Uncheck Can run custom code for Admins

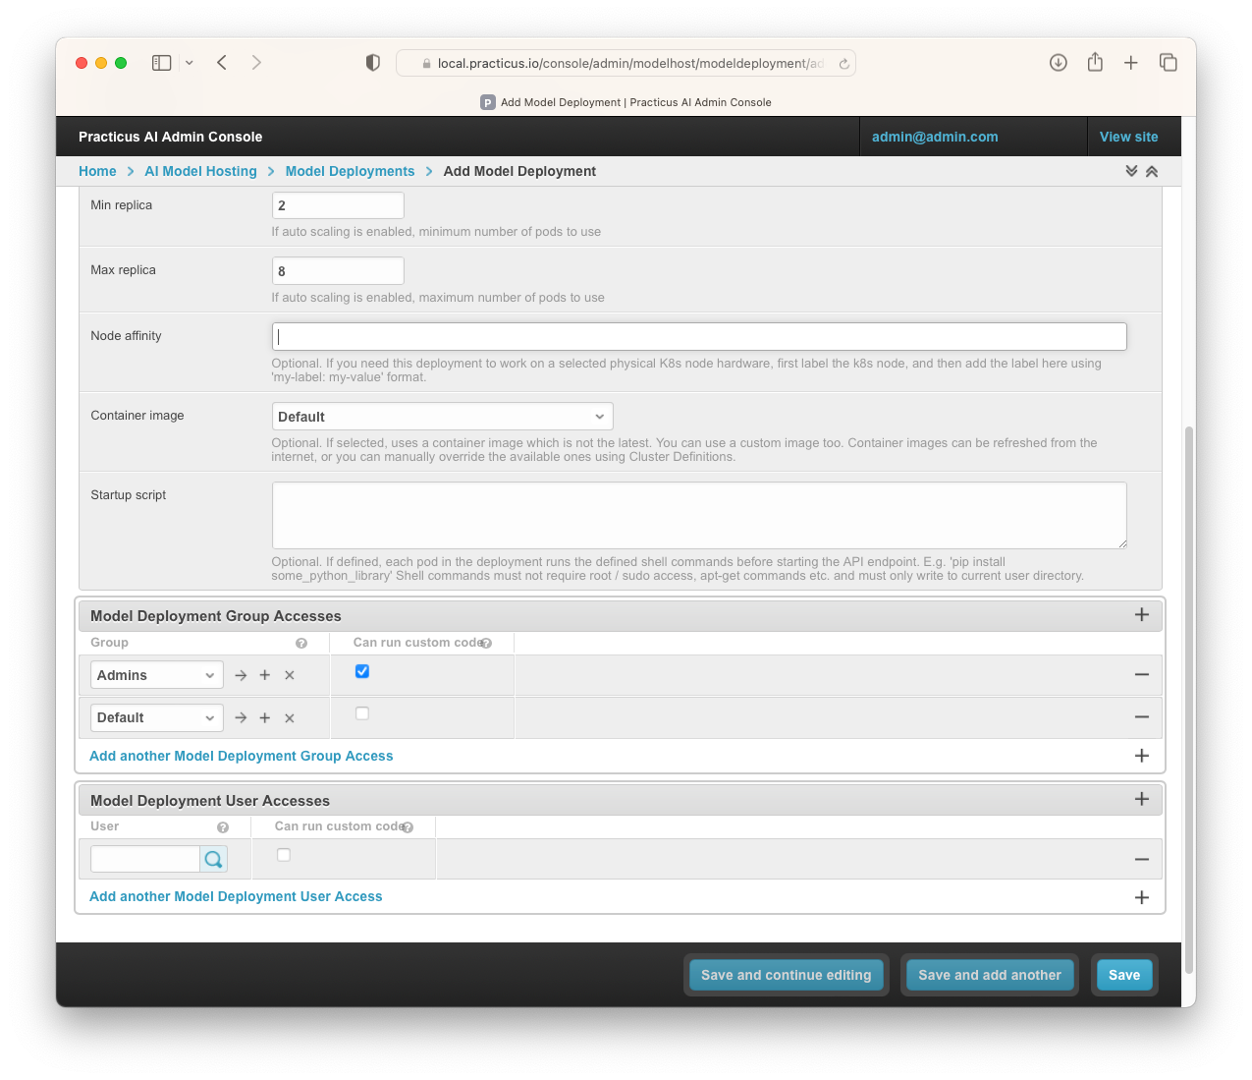tap(362, 671)
